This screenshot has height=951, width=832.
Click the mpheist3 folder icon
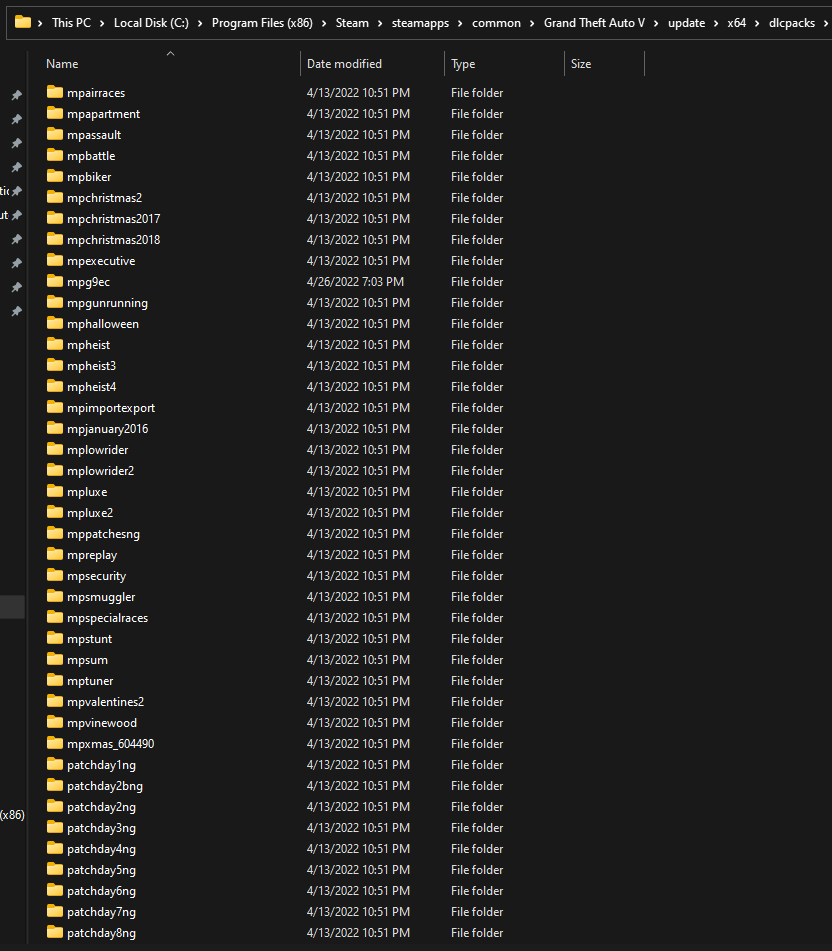point(55,365)
